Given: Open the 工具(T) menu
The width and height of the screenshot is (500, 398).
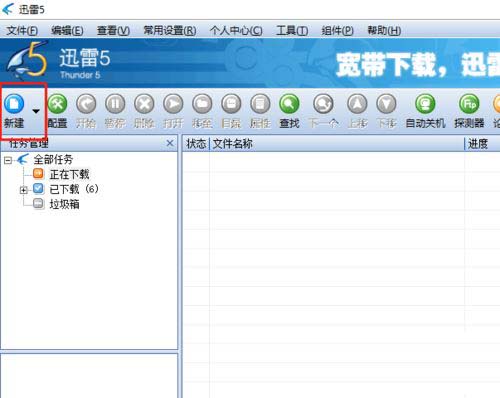Looking at the screenshot, I should click(292, 31).
